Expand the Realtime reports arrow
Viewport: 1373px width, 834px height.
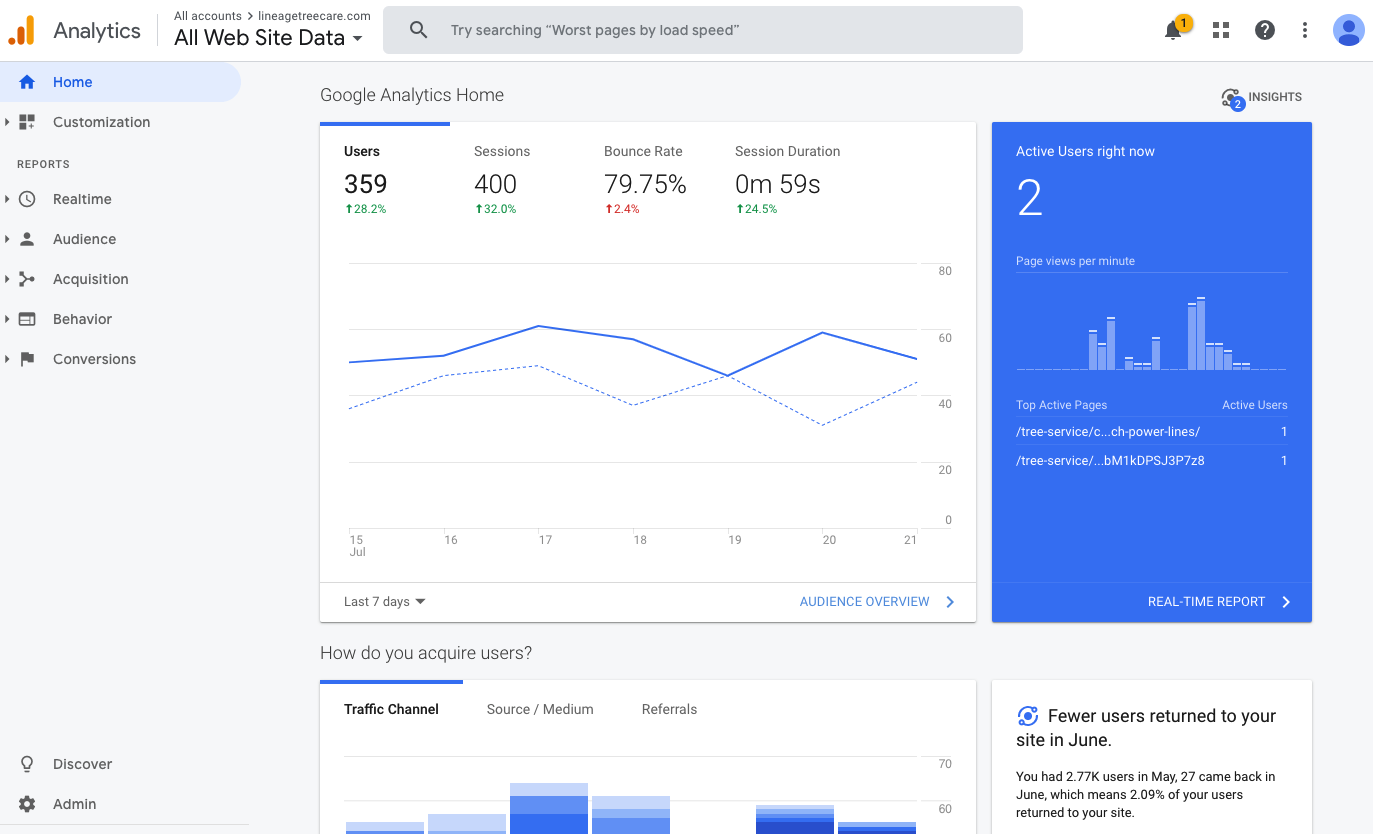7,199
